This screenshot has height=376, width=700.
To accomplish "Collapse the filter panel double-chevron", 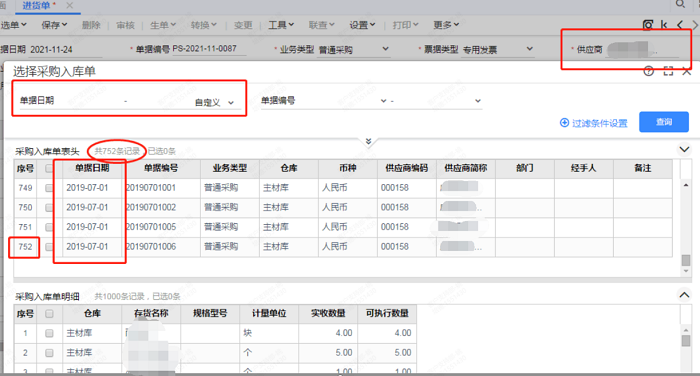I will coord(368,142).
